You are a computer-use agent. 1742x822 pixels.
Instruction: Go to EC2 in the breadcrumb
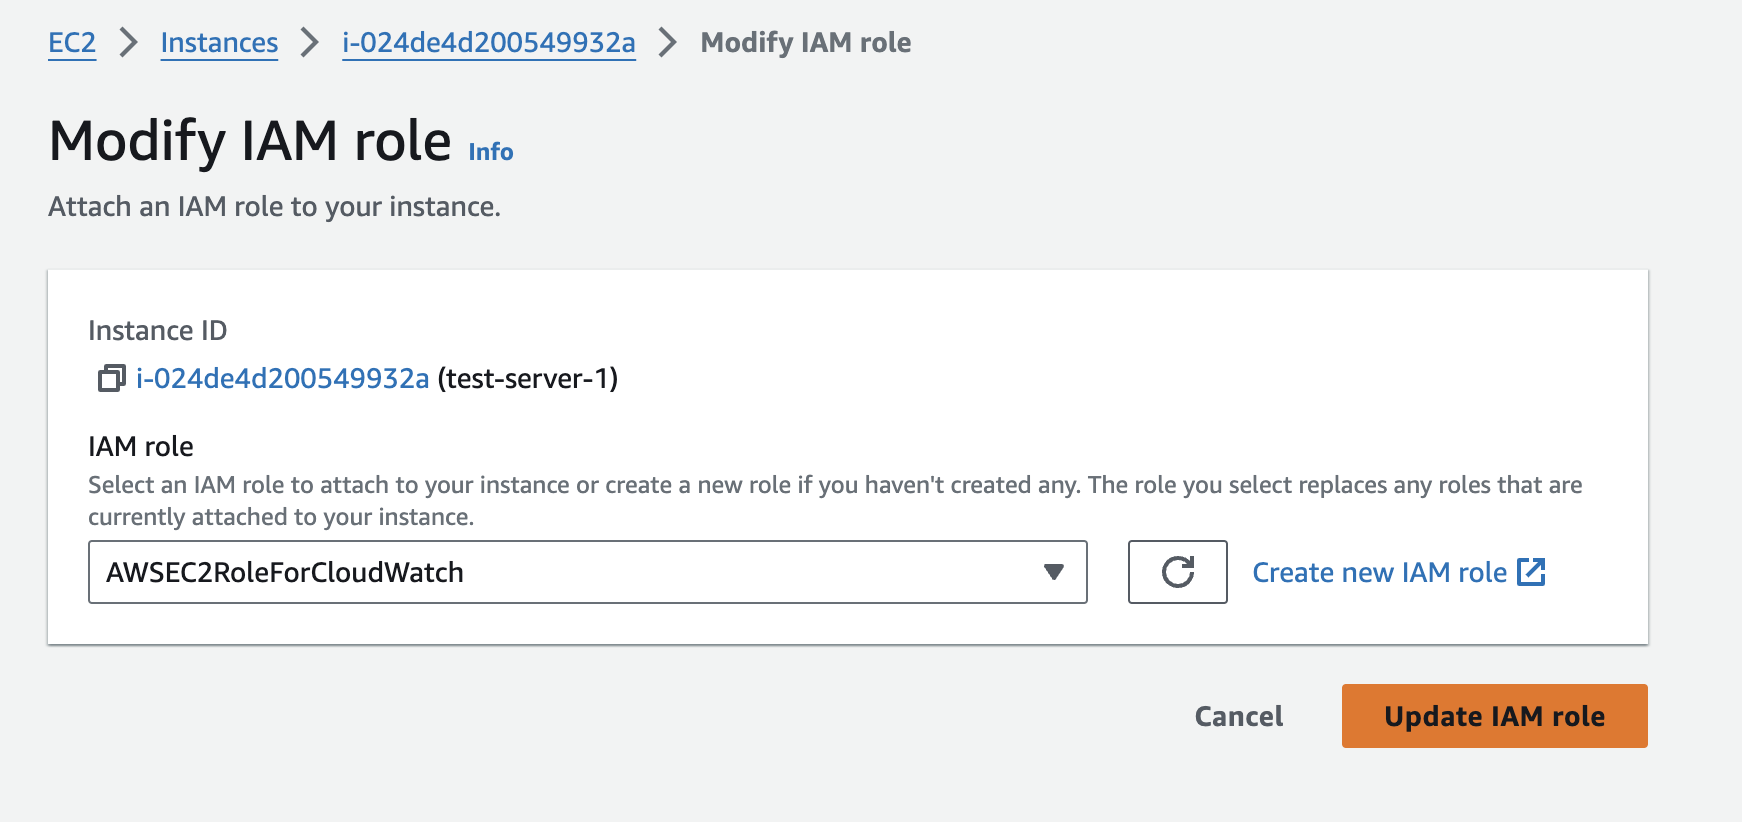pyautogui.click(x=72, y=43)
